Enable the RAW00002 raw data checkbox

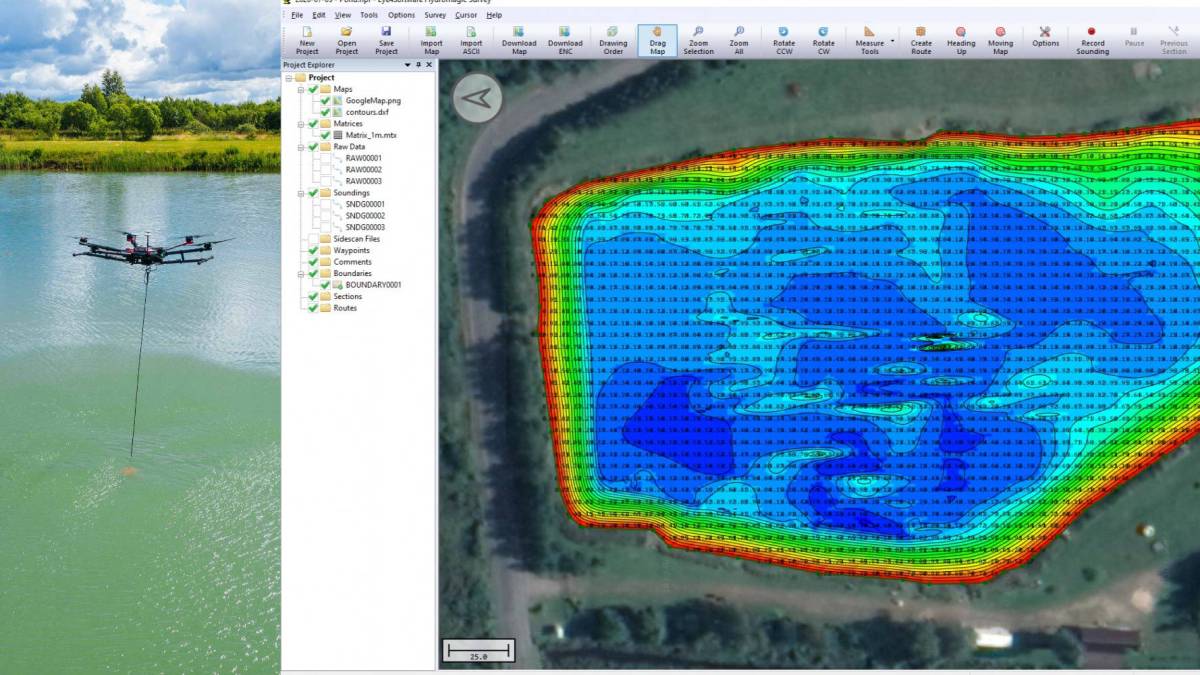click(x=325, y=170)
